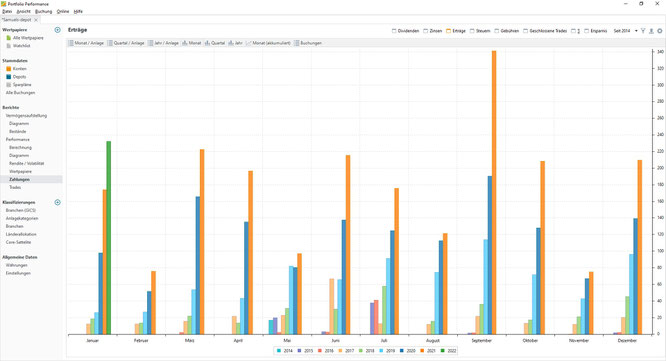This screenshot has height=361, width=666.
Task: Click the plus icon beside Wertpapiere
Action: [57, 30]
